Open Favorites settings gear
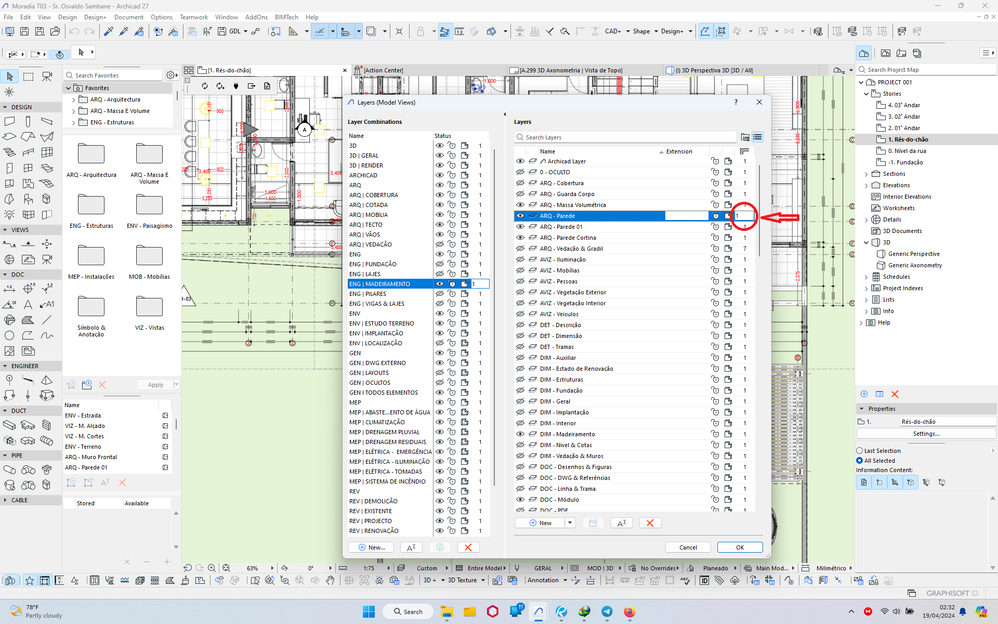The image size is (998, 624). (170, 75)
